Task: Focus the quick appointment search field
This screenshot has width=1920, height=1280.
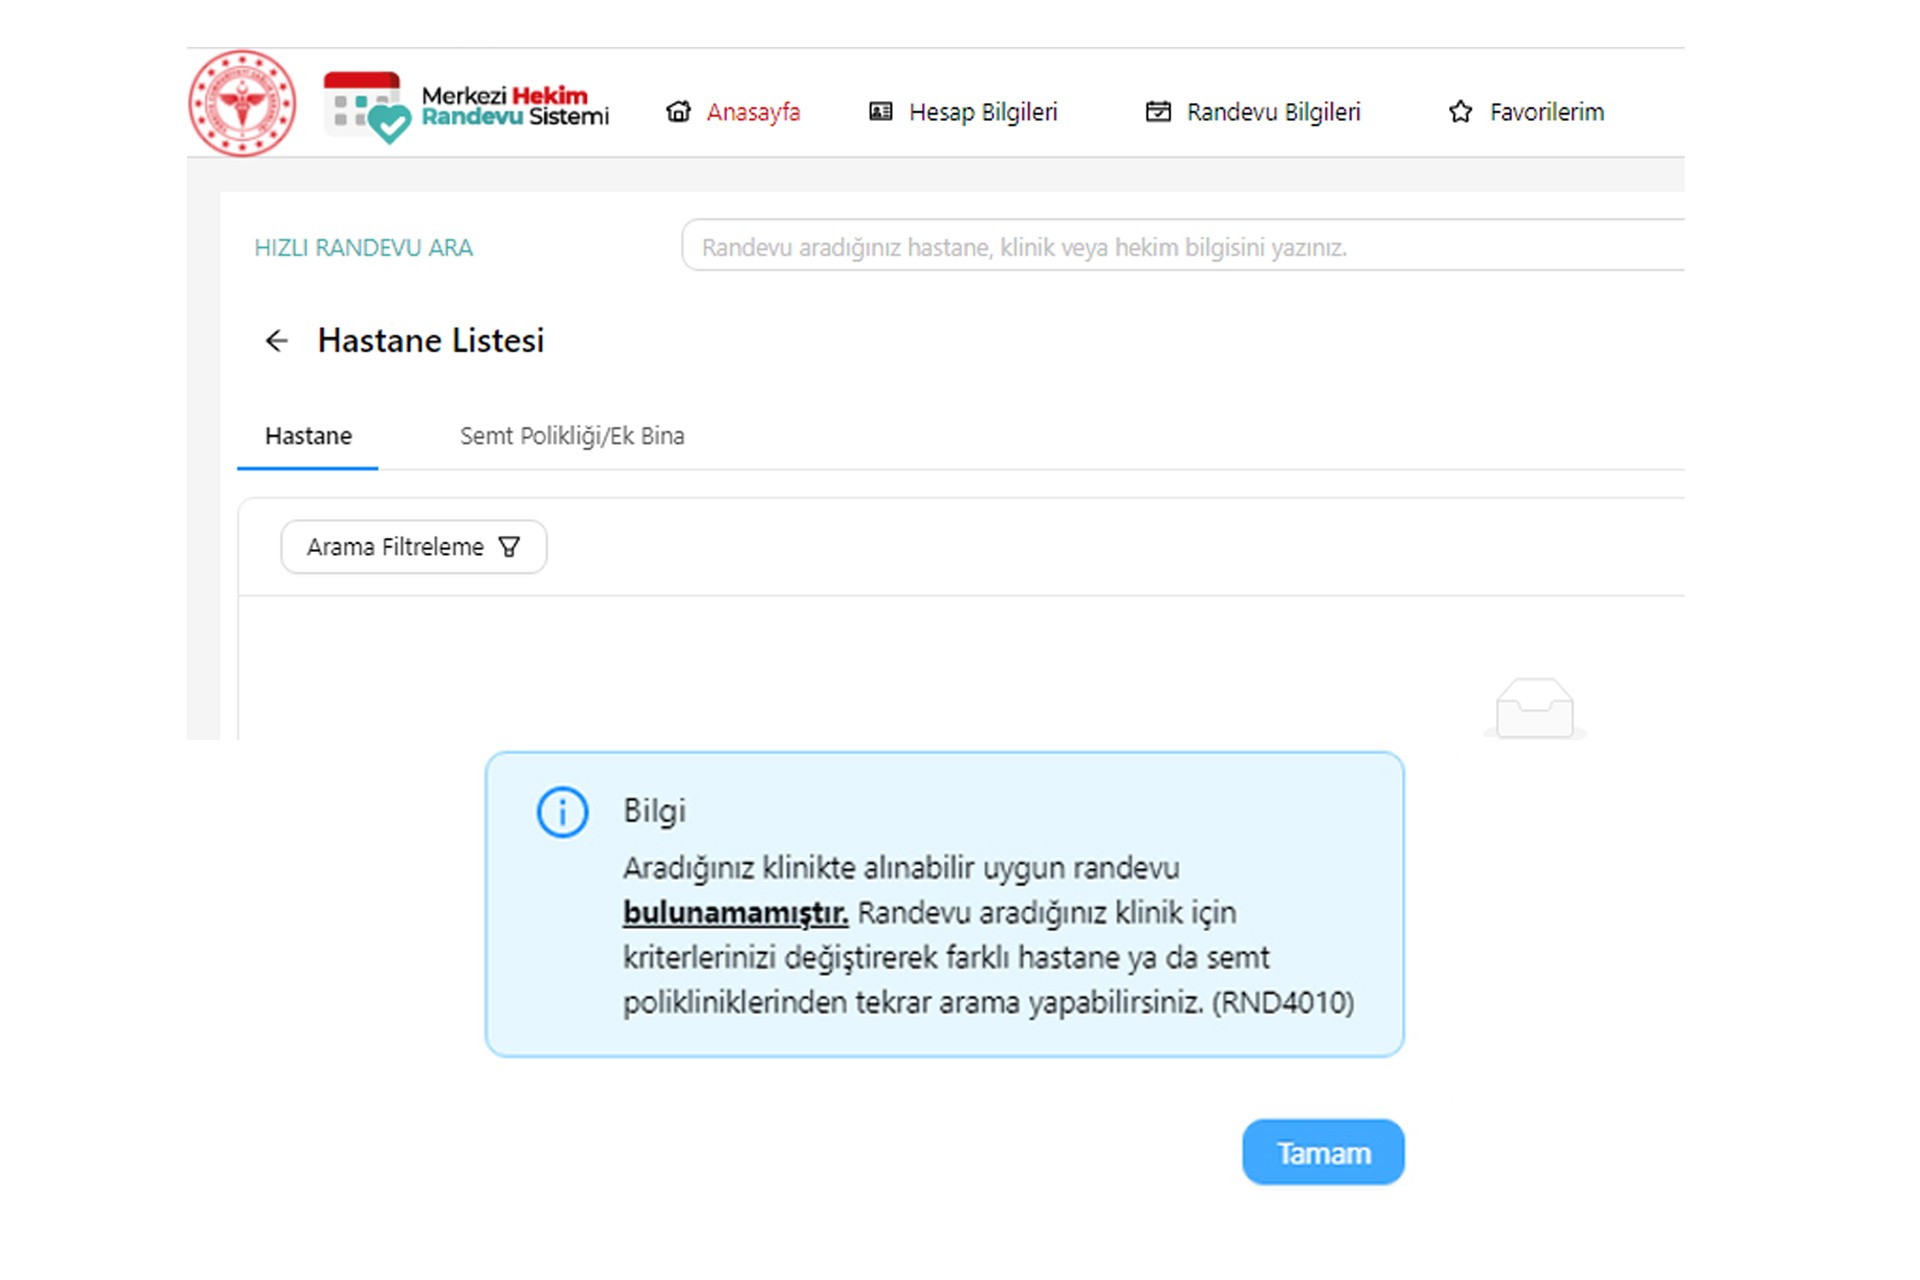Action: click(x=1183, y=246)
